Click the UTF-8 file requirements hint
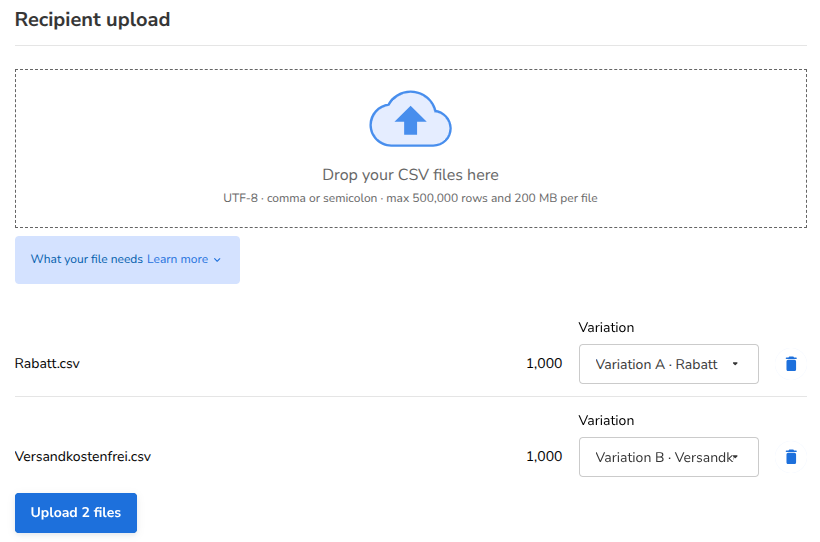This screenshot has width=820, height=542. [411, 198]
